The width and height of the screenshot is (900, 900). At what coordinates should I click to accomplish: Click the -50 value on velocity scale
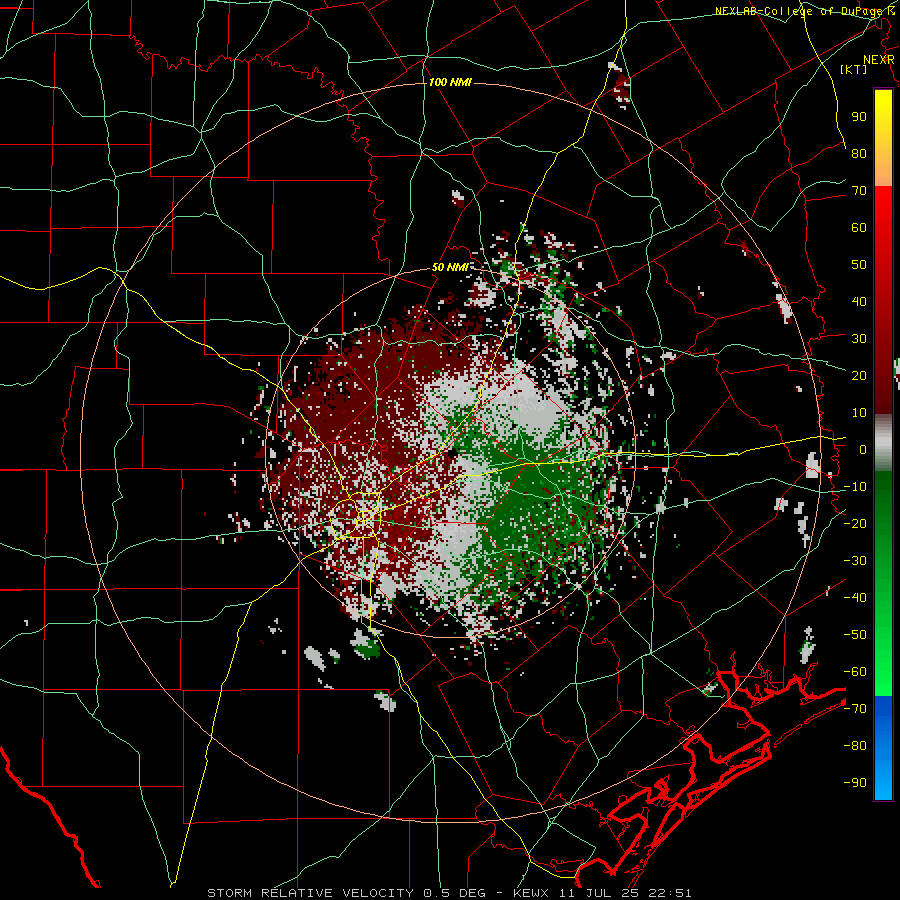[855, 635]
